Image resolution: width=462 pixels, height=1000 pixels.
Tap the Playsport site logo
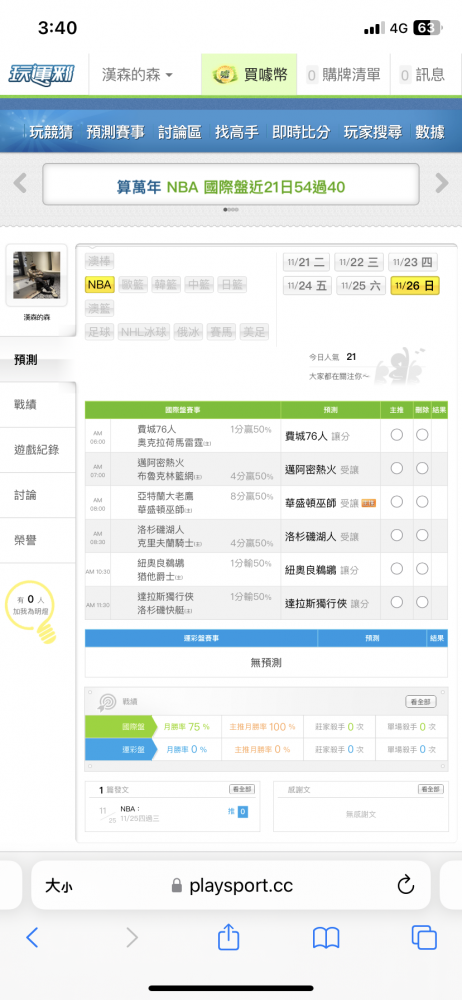(41, 75)
